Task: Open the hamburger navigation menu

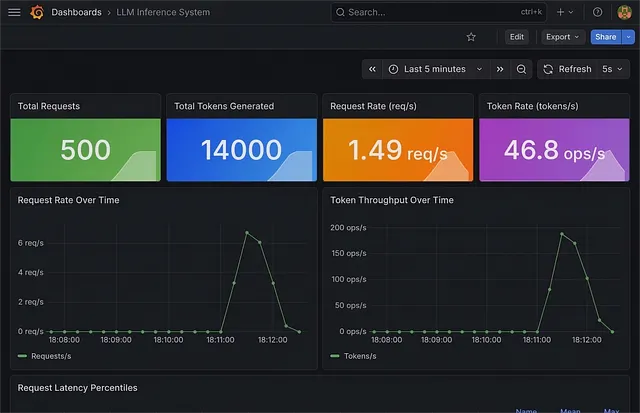Action: (x=14, y=12)
